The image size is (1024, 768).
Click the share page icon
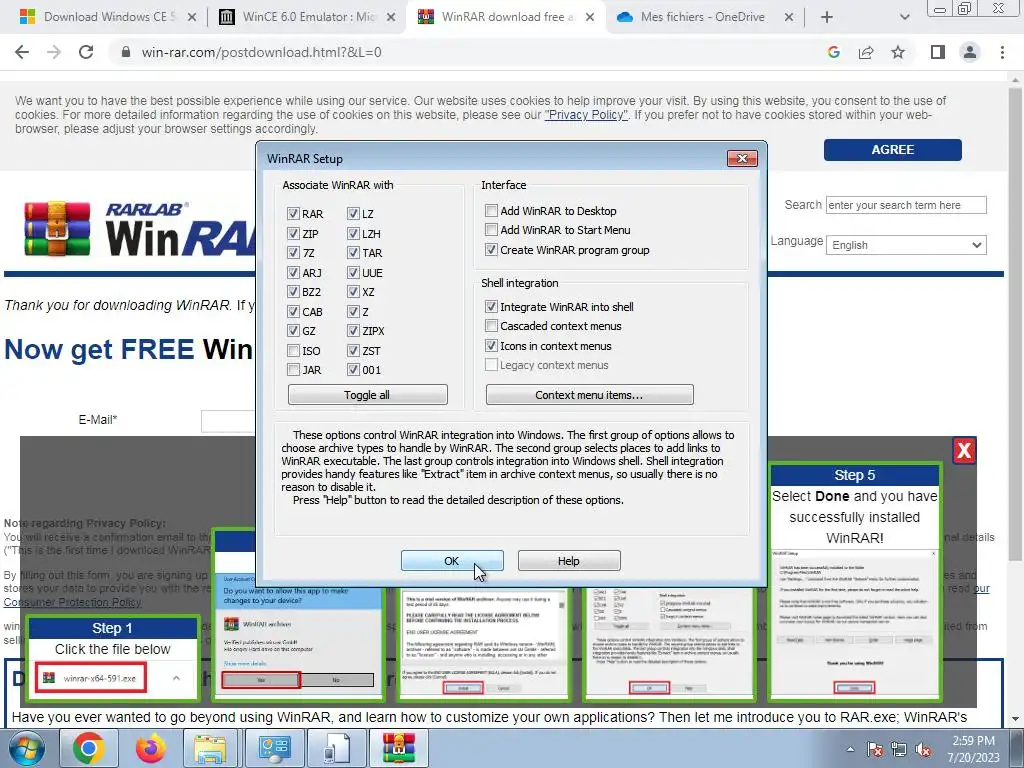click(866, 52)
